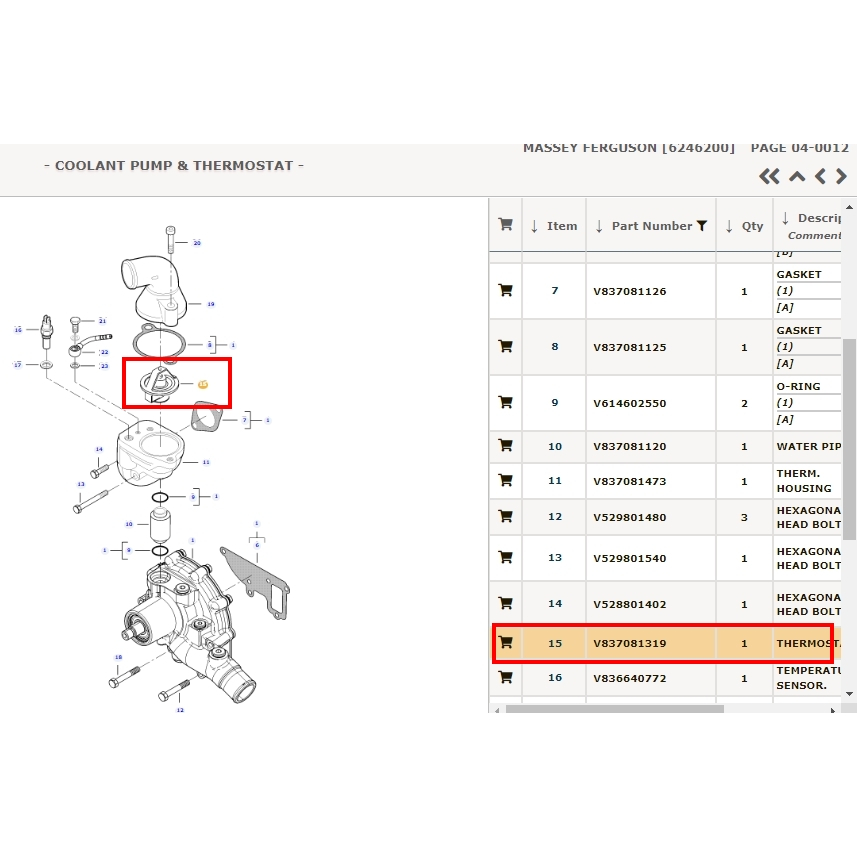Click cart icon for temperature sensor item 16
Image resolution: width=857 pixels, height=857 pixels.
coord(505,678)
